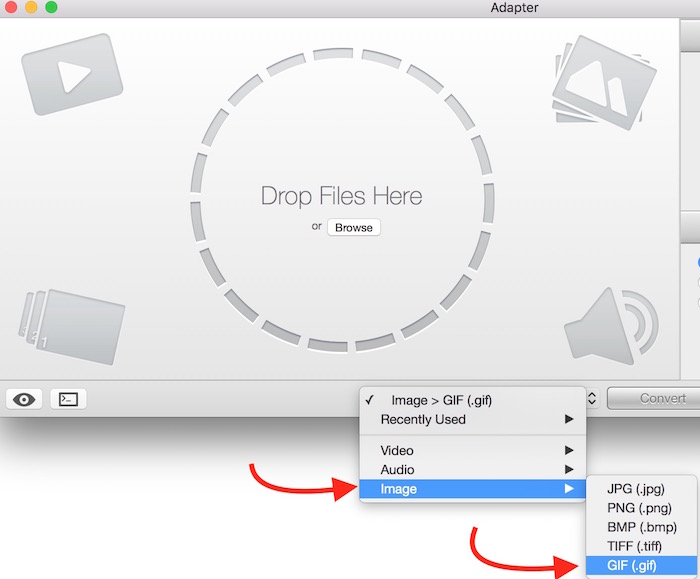Expand the Audio format submenu
The image size is (700, 579).
pyautogui.click(x=472, y=469)
